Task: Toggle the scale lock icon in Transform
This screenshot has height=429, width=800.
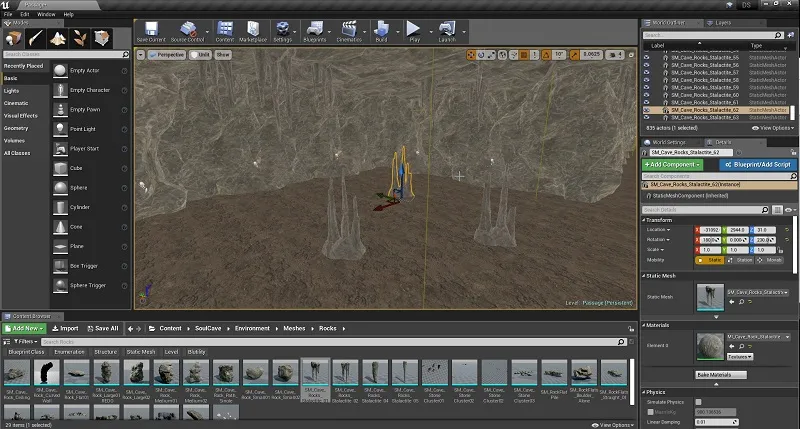Action: click(x=780, y=250)
